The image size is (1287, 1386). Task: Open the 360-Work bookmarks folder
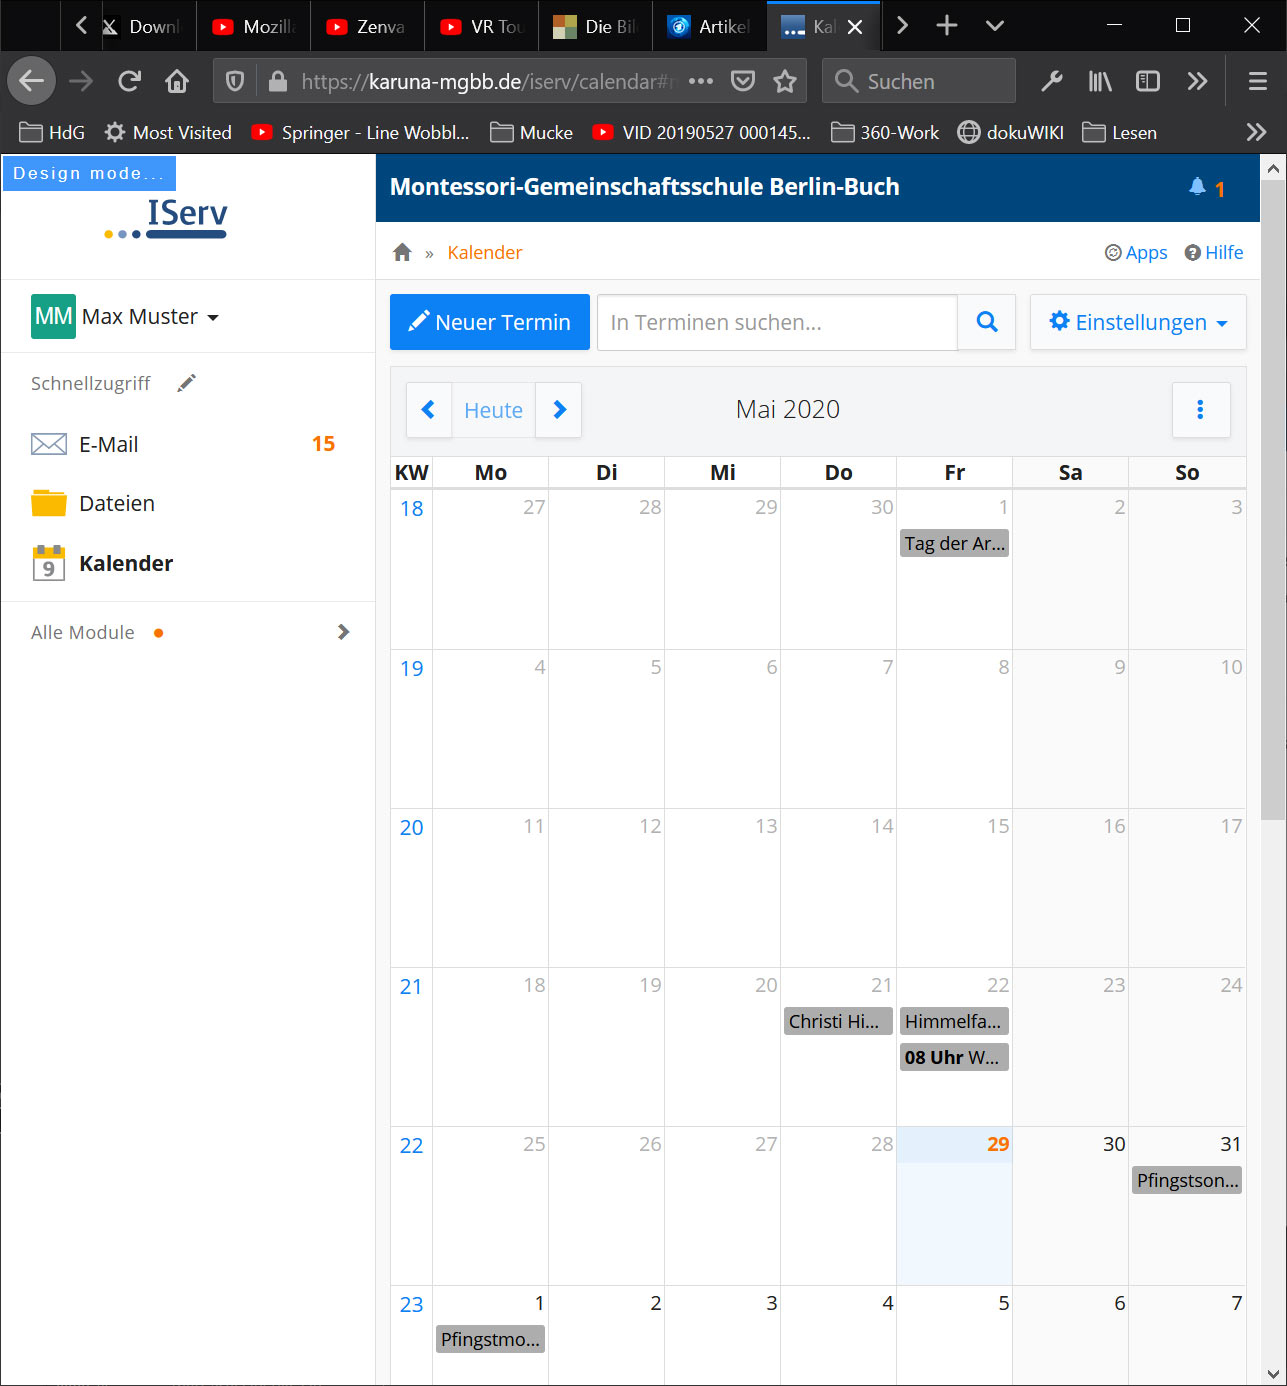click(x=885, y=132)
